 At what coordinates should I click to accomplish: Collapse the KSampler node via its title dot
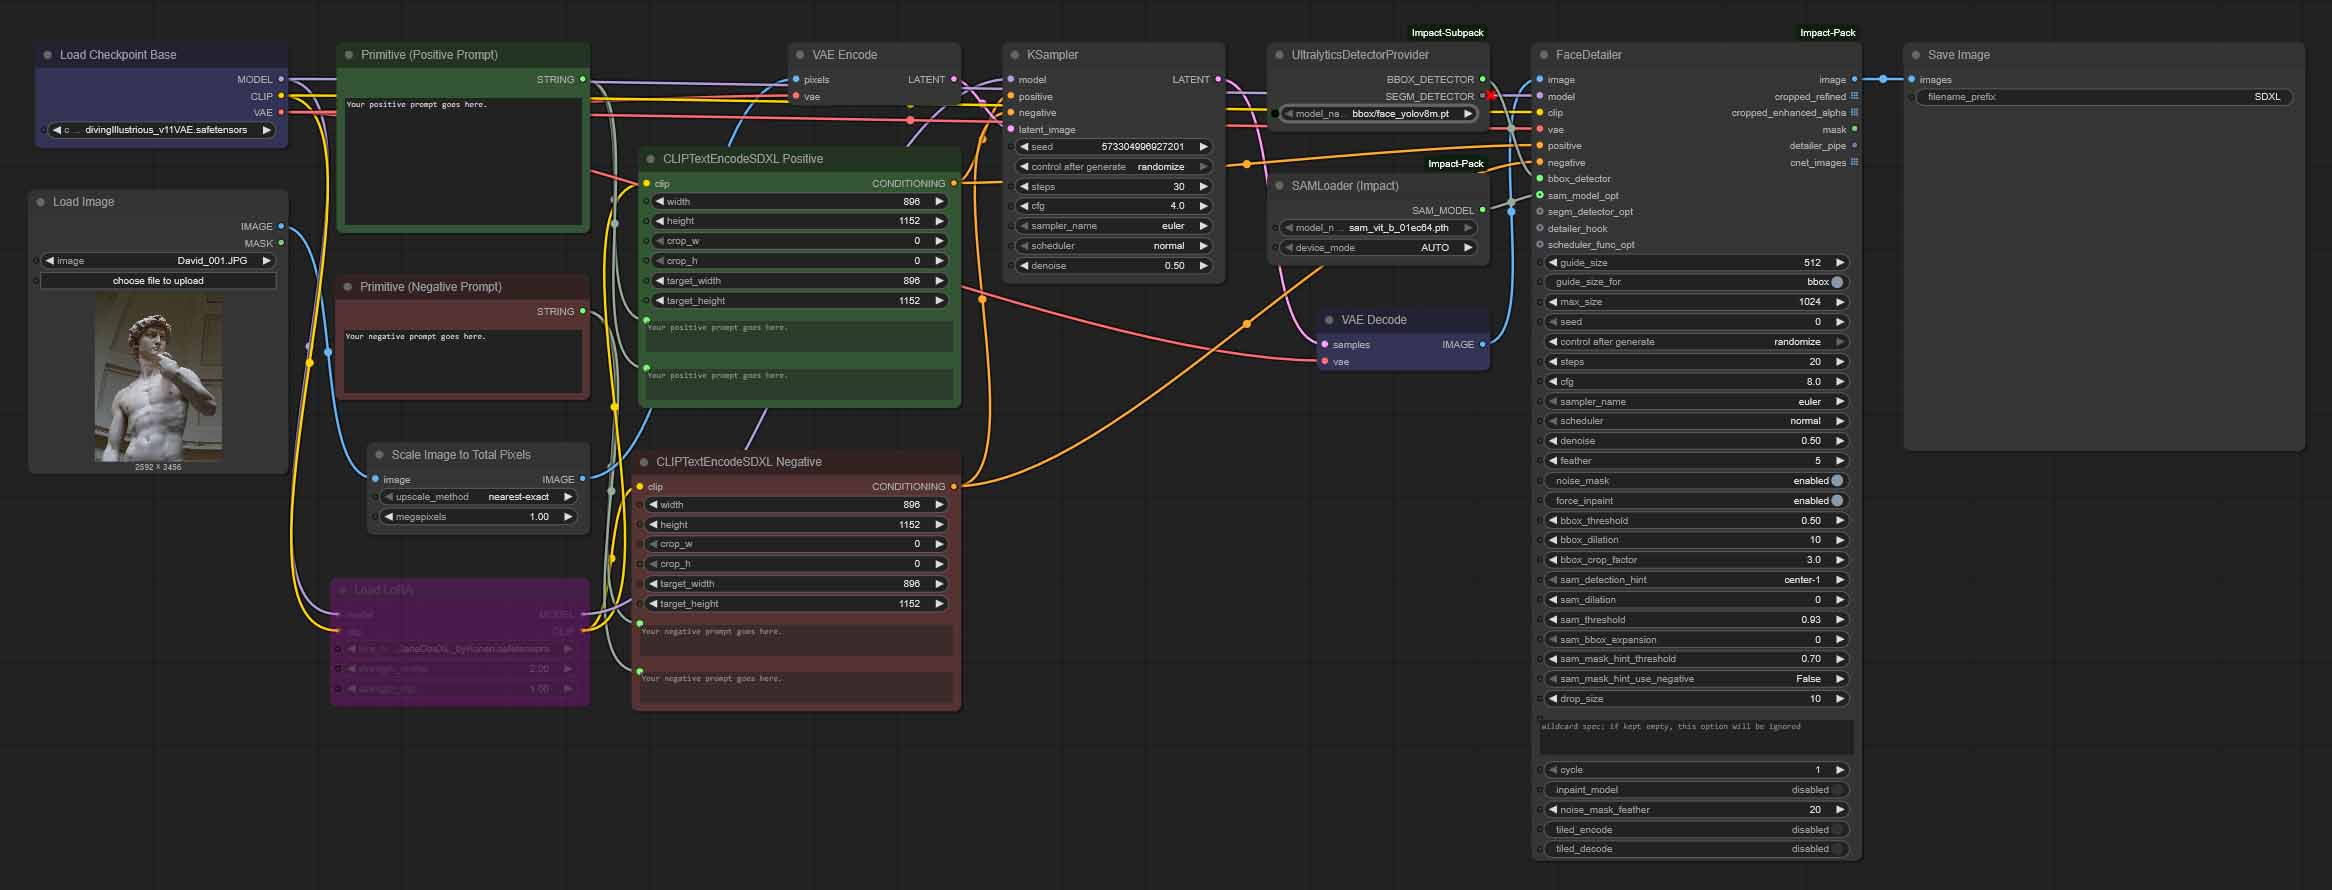[1013, 55]
